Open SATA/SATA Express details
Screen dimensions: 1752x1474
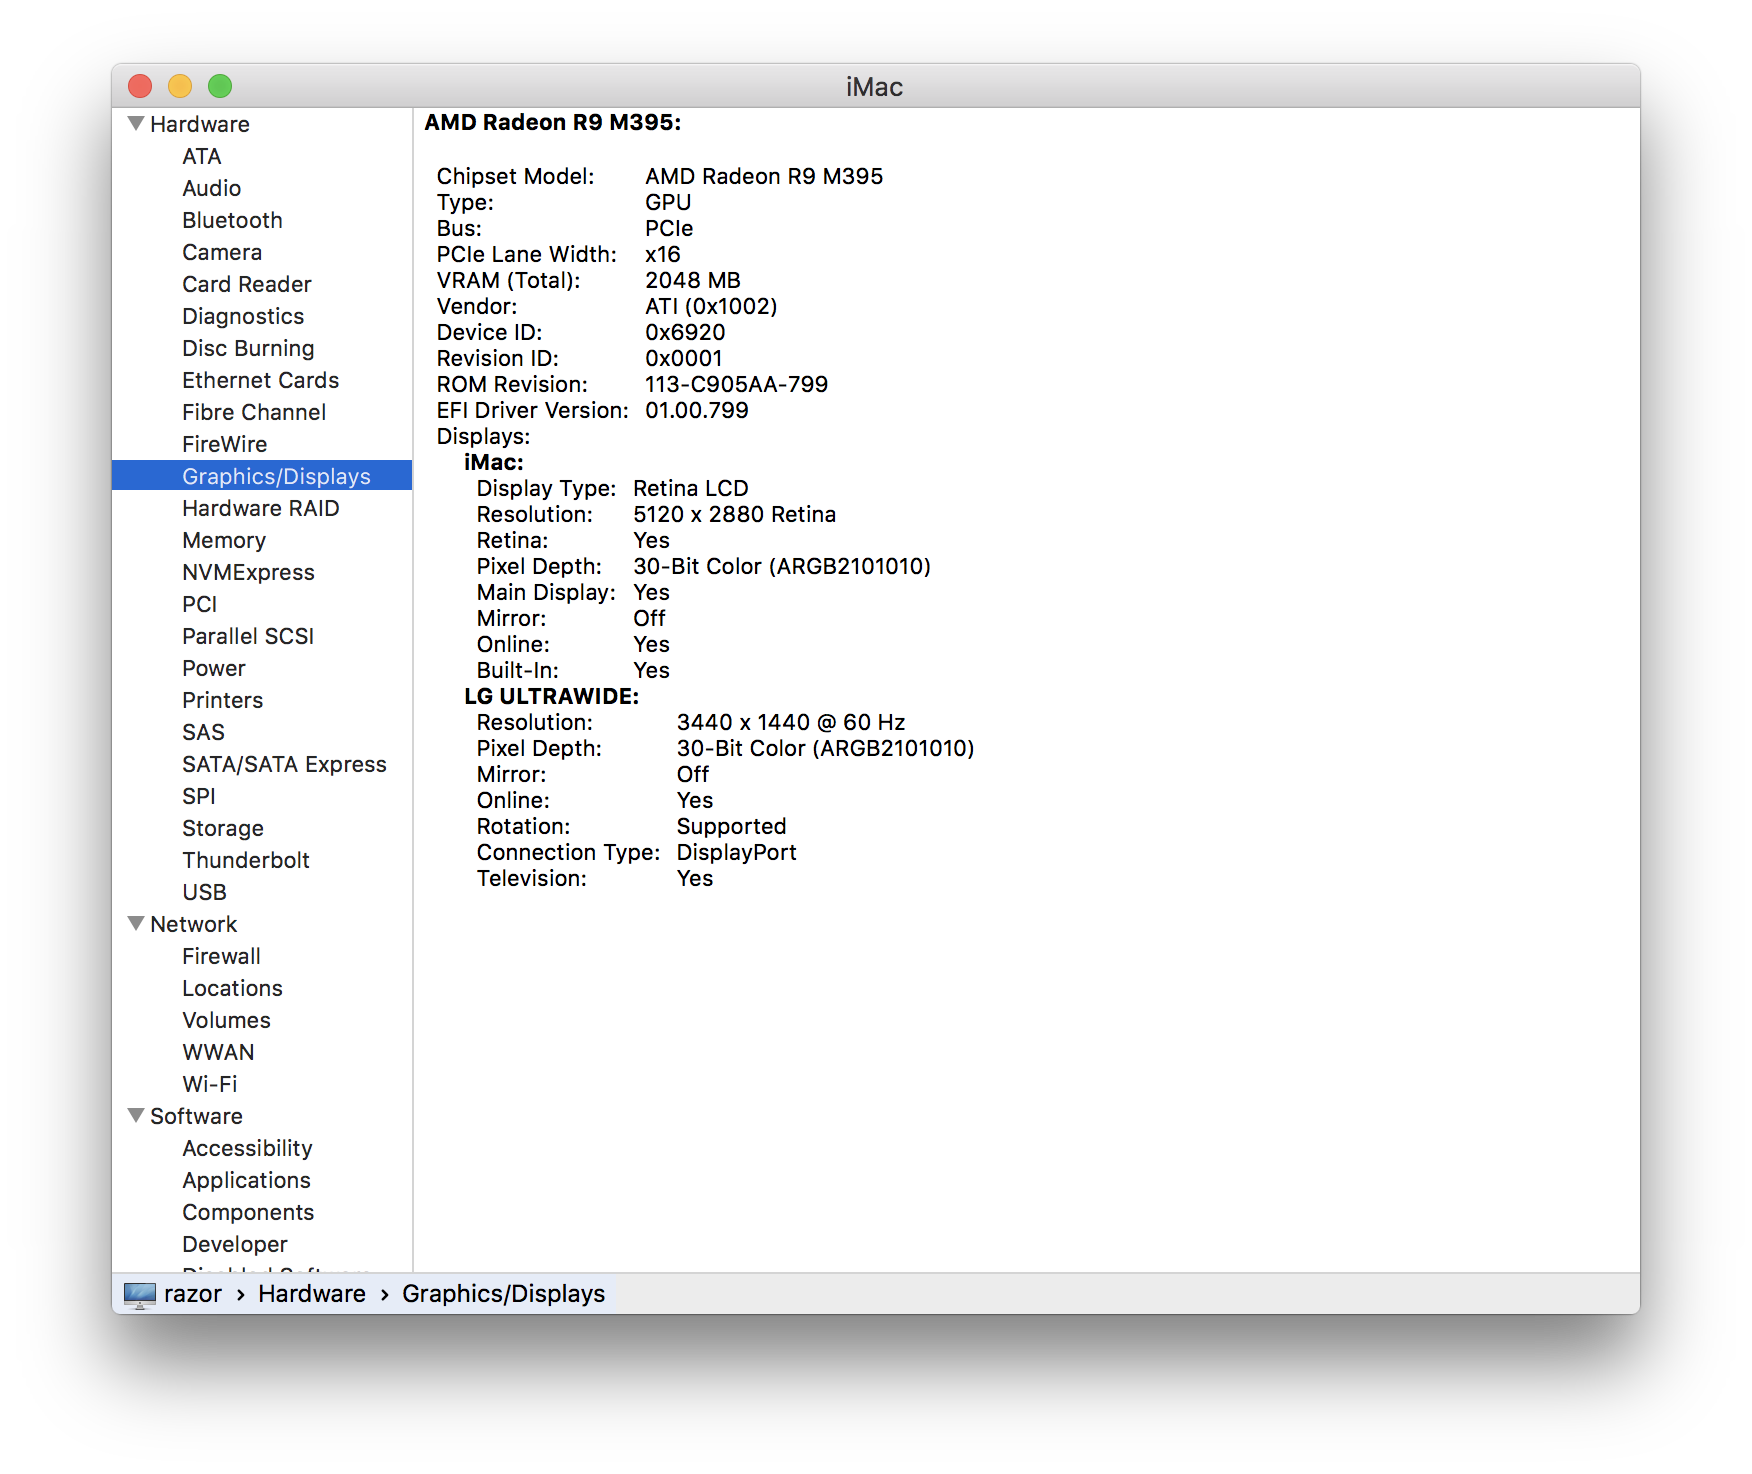[x=284, y=764]
